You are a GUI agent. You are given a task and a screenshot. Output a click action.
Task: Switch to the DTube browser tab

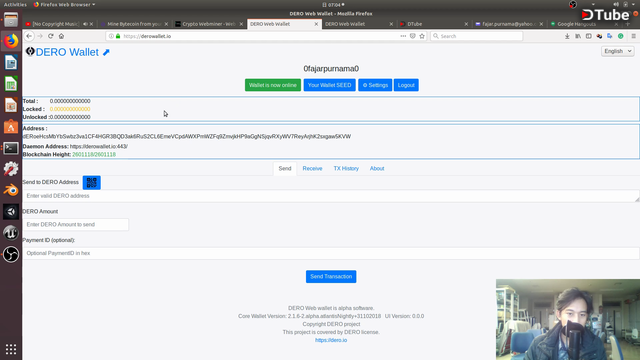434,24
